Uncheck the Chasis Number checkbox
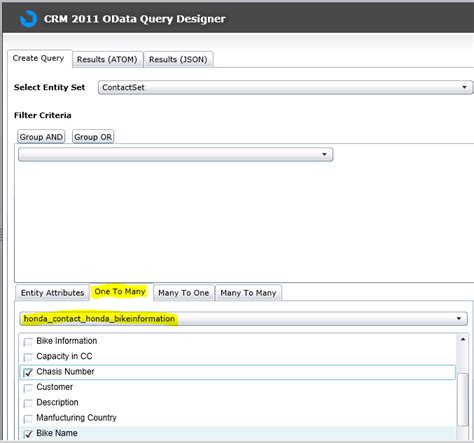 28,372
